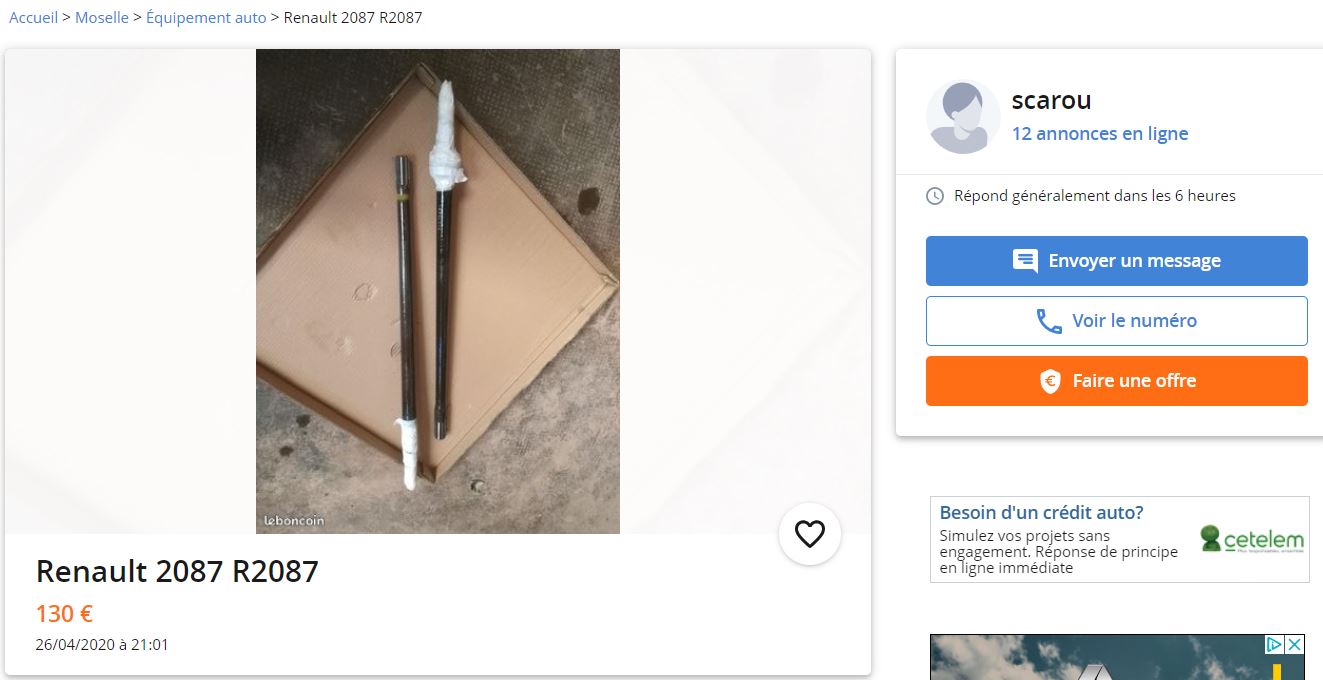Reveal the phone number with Voir le numéro
This screenshot has width=1323, height=680.
click(1117, 321)
